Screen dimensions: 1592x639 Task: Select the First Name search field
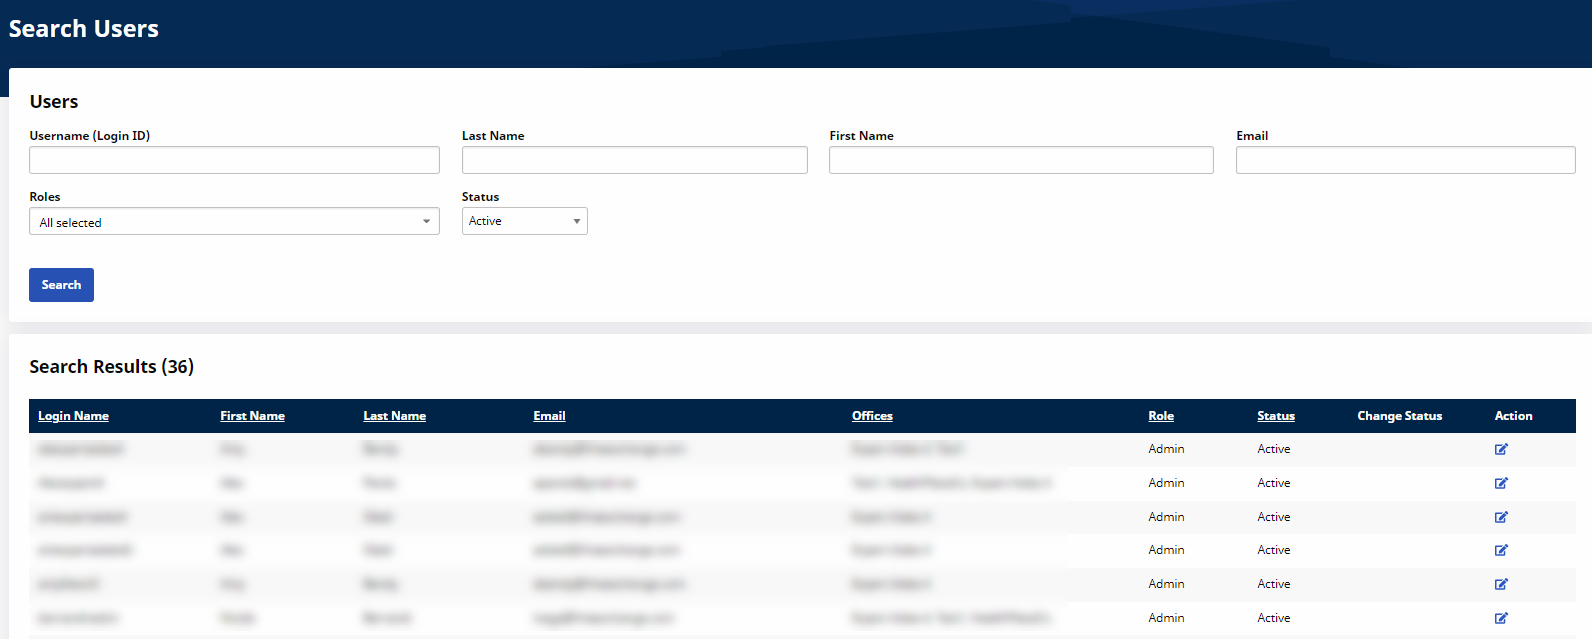[x=1021, y=160]
